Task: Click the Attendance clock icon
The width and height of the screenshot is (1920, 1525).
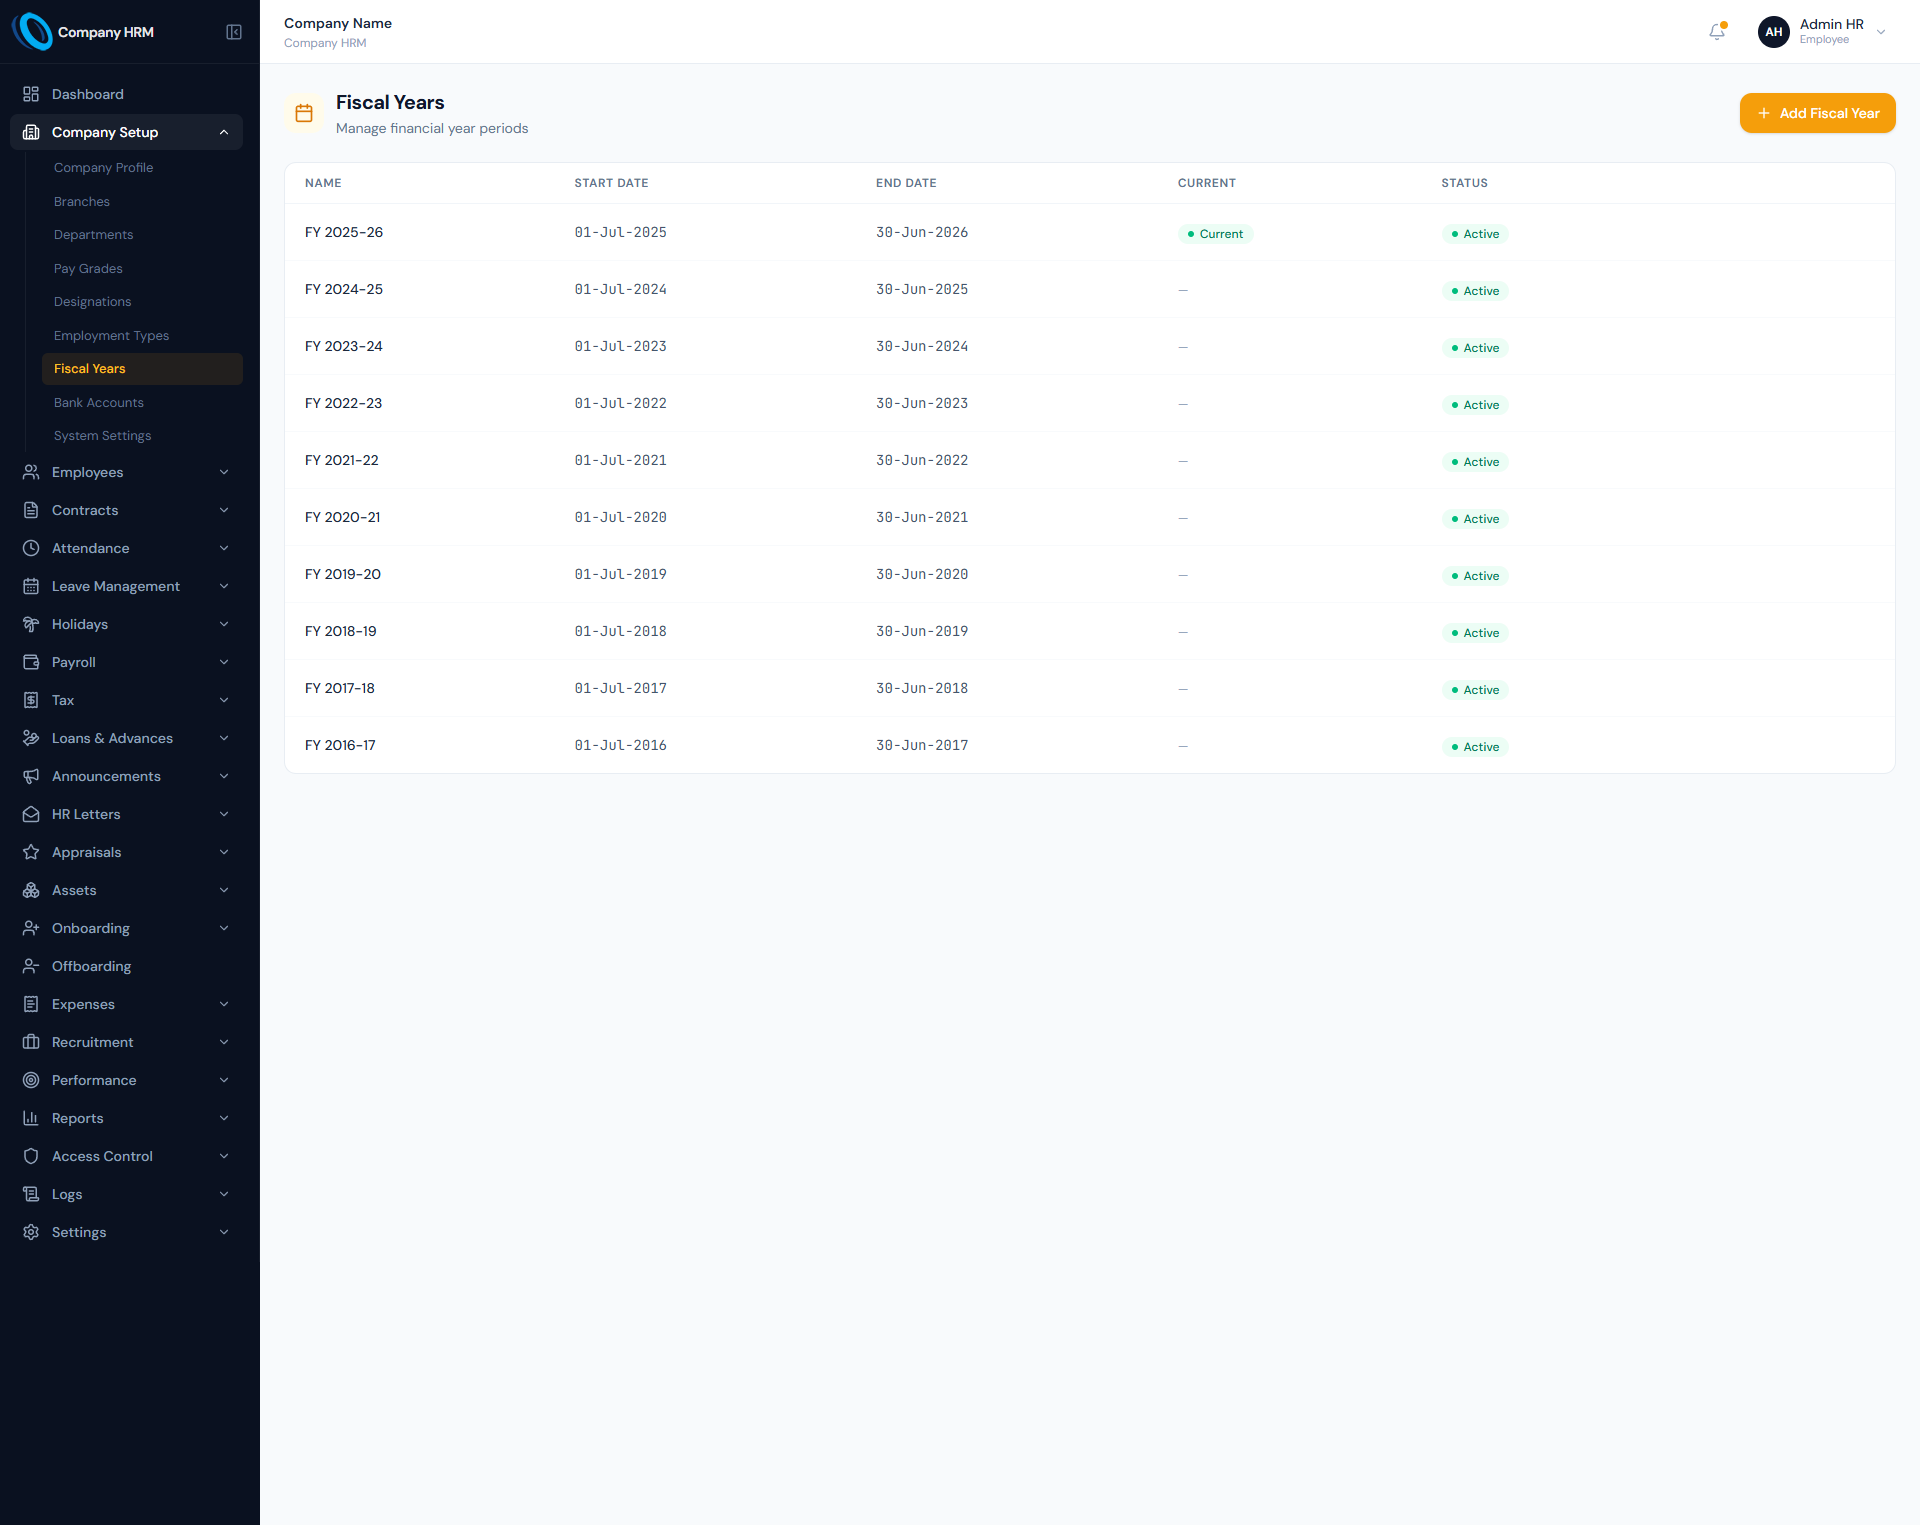Action: click(31, 548)
